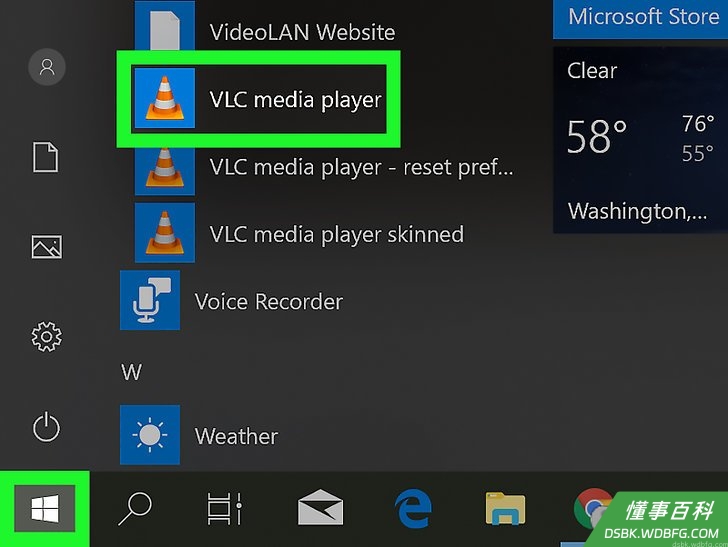Screen dimensions: 728x547
Task: Click the Windows Start button
Action: point(45,508)
